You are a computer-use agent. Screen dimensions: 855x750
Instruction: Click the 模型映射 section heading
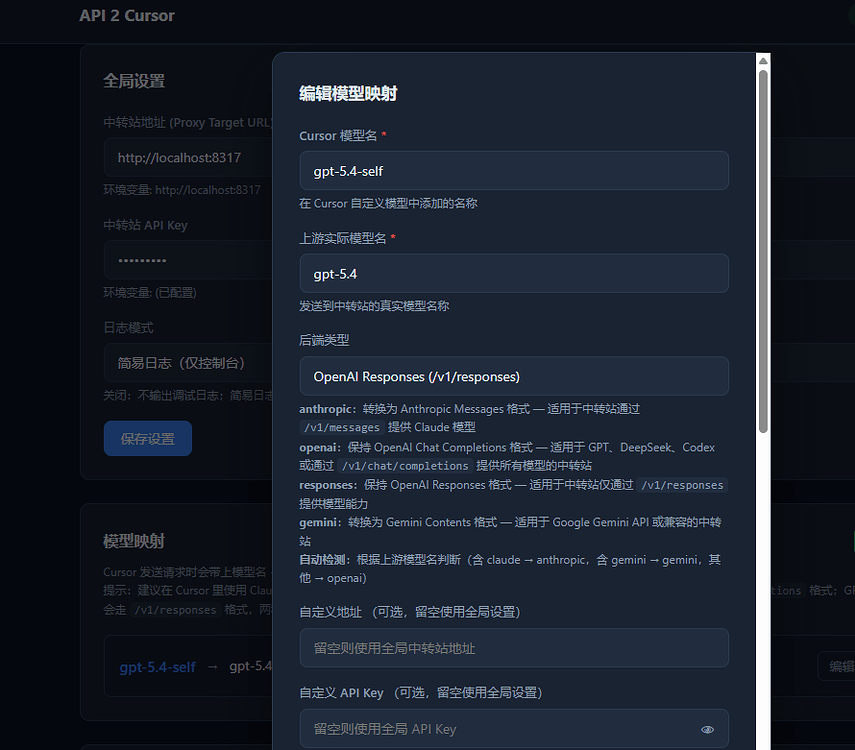pos(134,541)
